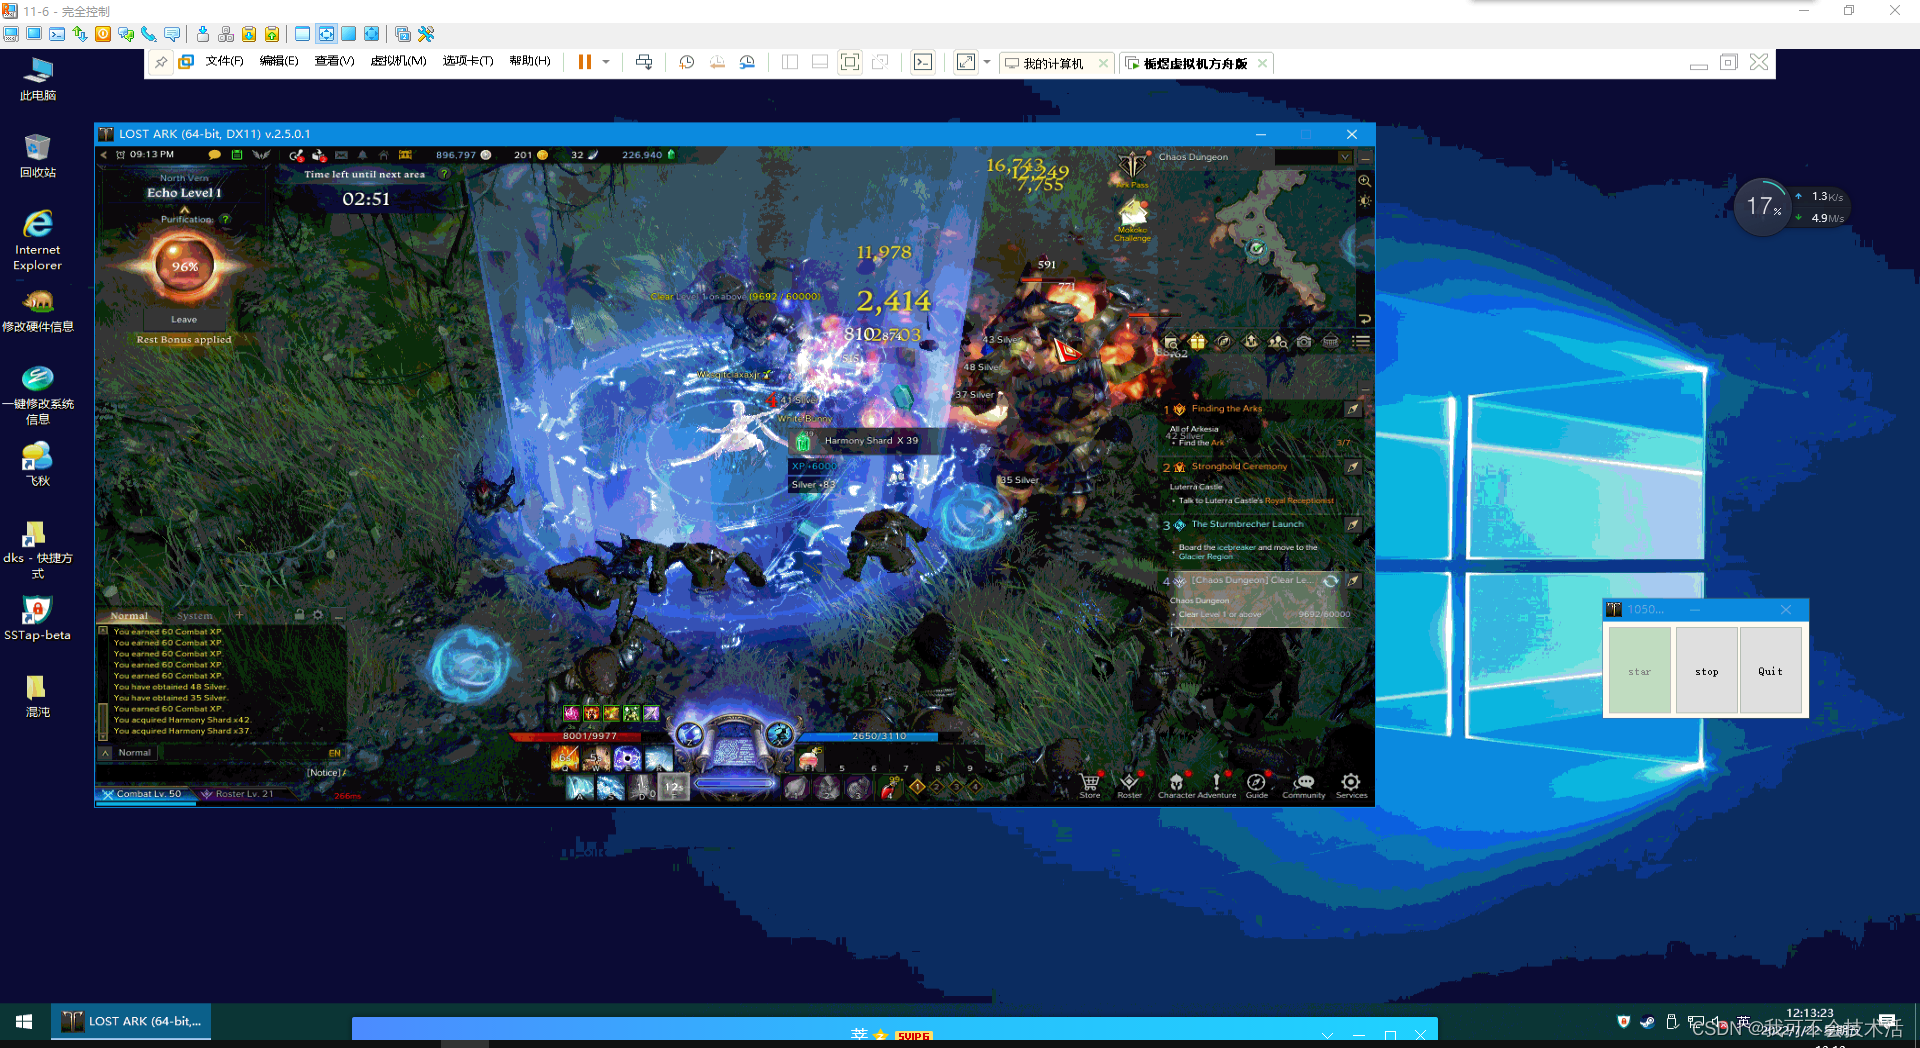Screen dimensions: 1920x1048
Task: Toggle minimap brightness sun icon
Action: (x=1364, y=201)
